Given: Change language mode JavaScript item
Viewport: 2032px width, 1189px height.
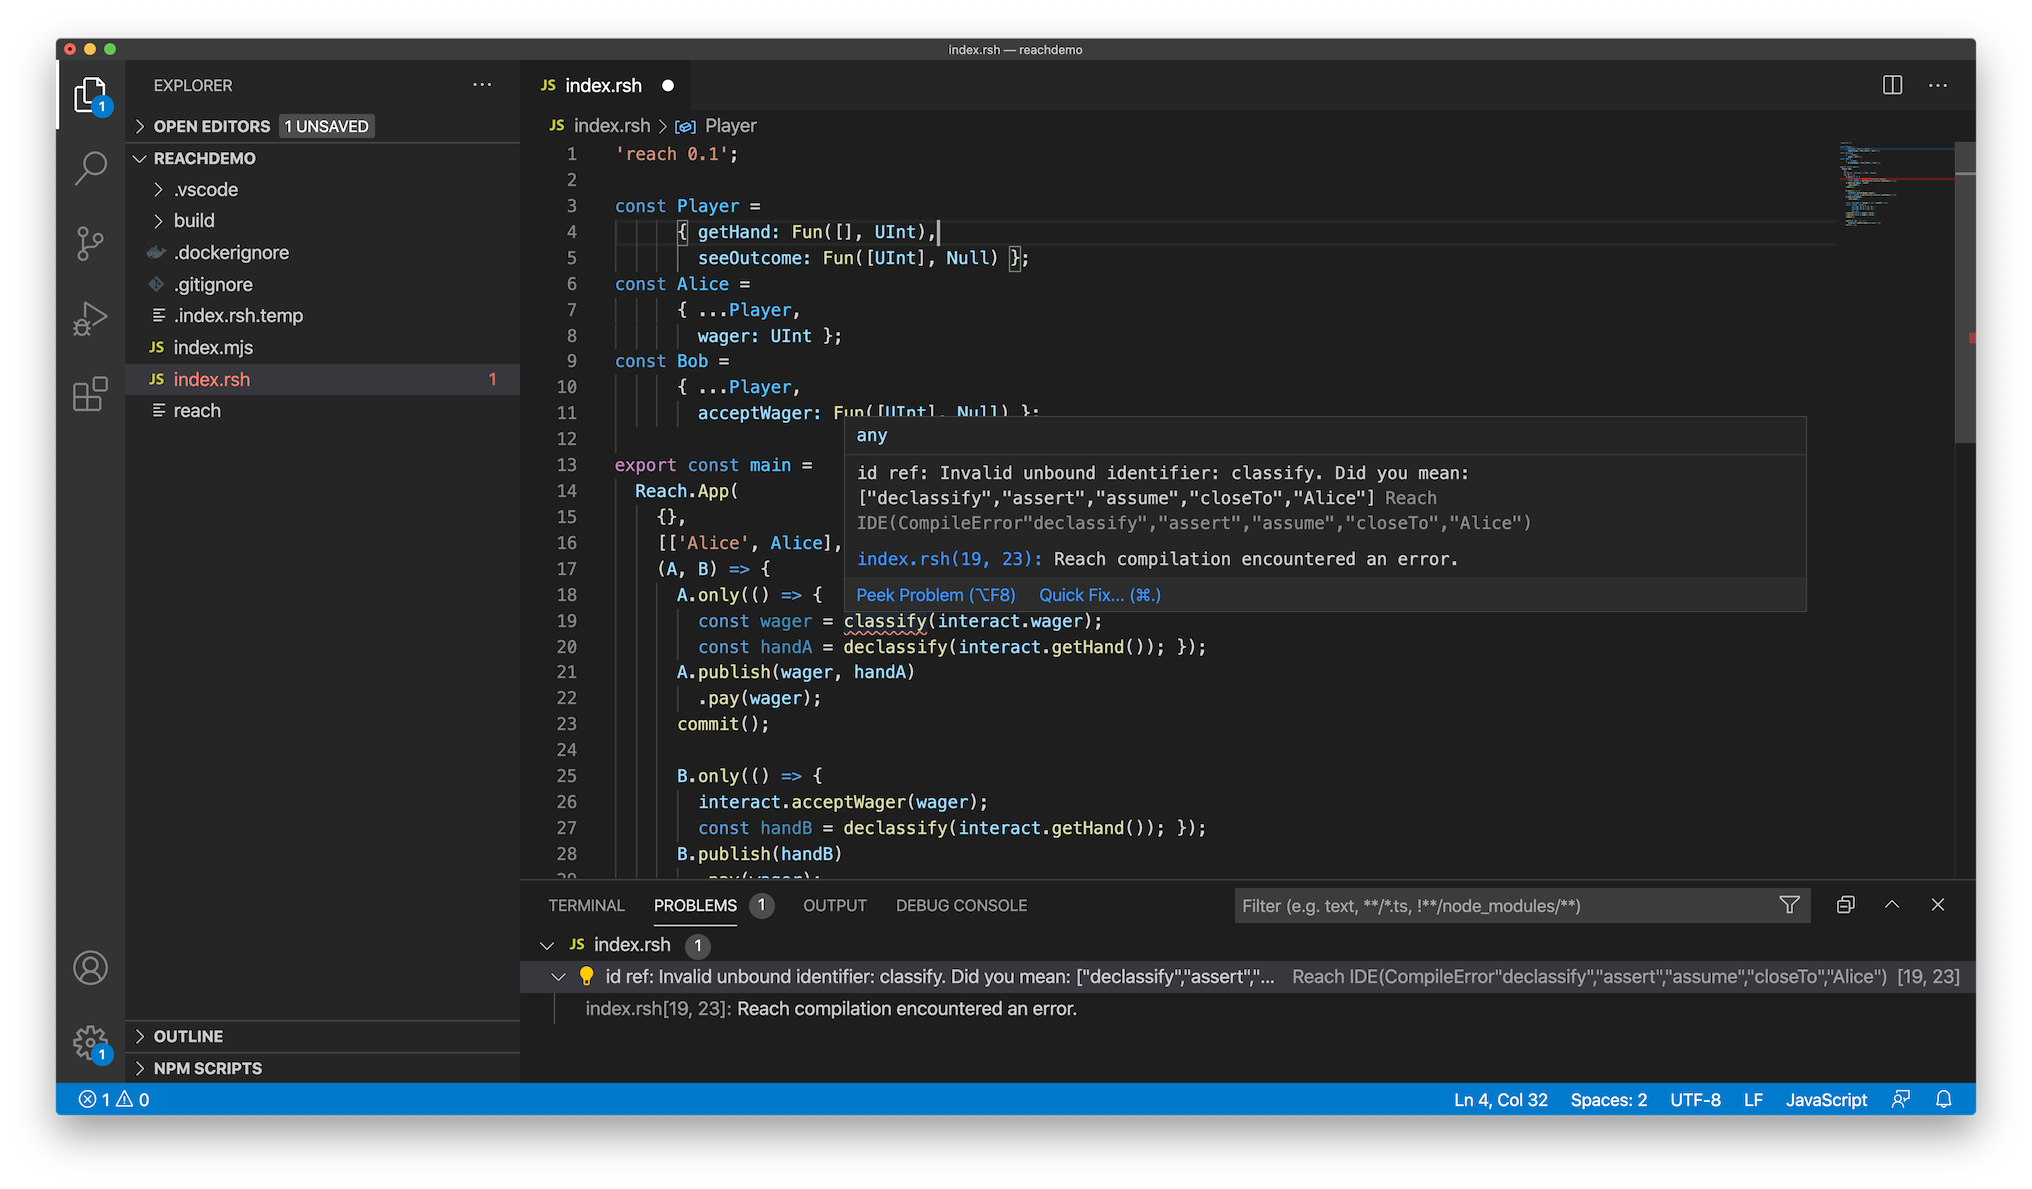Looking at the screenshot, I should pyautogui.click(x=1826, y=1099).
